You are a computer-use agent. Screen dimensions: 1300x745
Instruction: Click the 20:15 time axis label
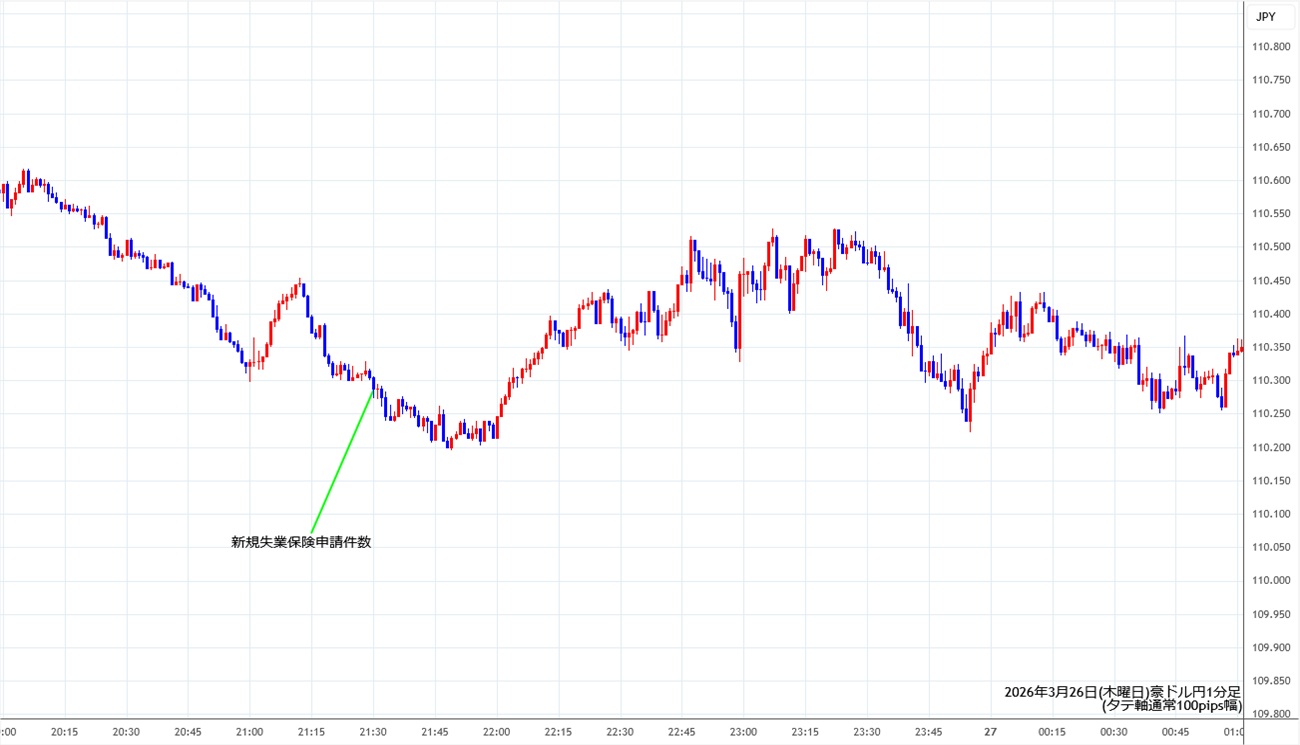coord(64,732)
